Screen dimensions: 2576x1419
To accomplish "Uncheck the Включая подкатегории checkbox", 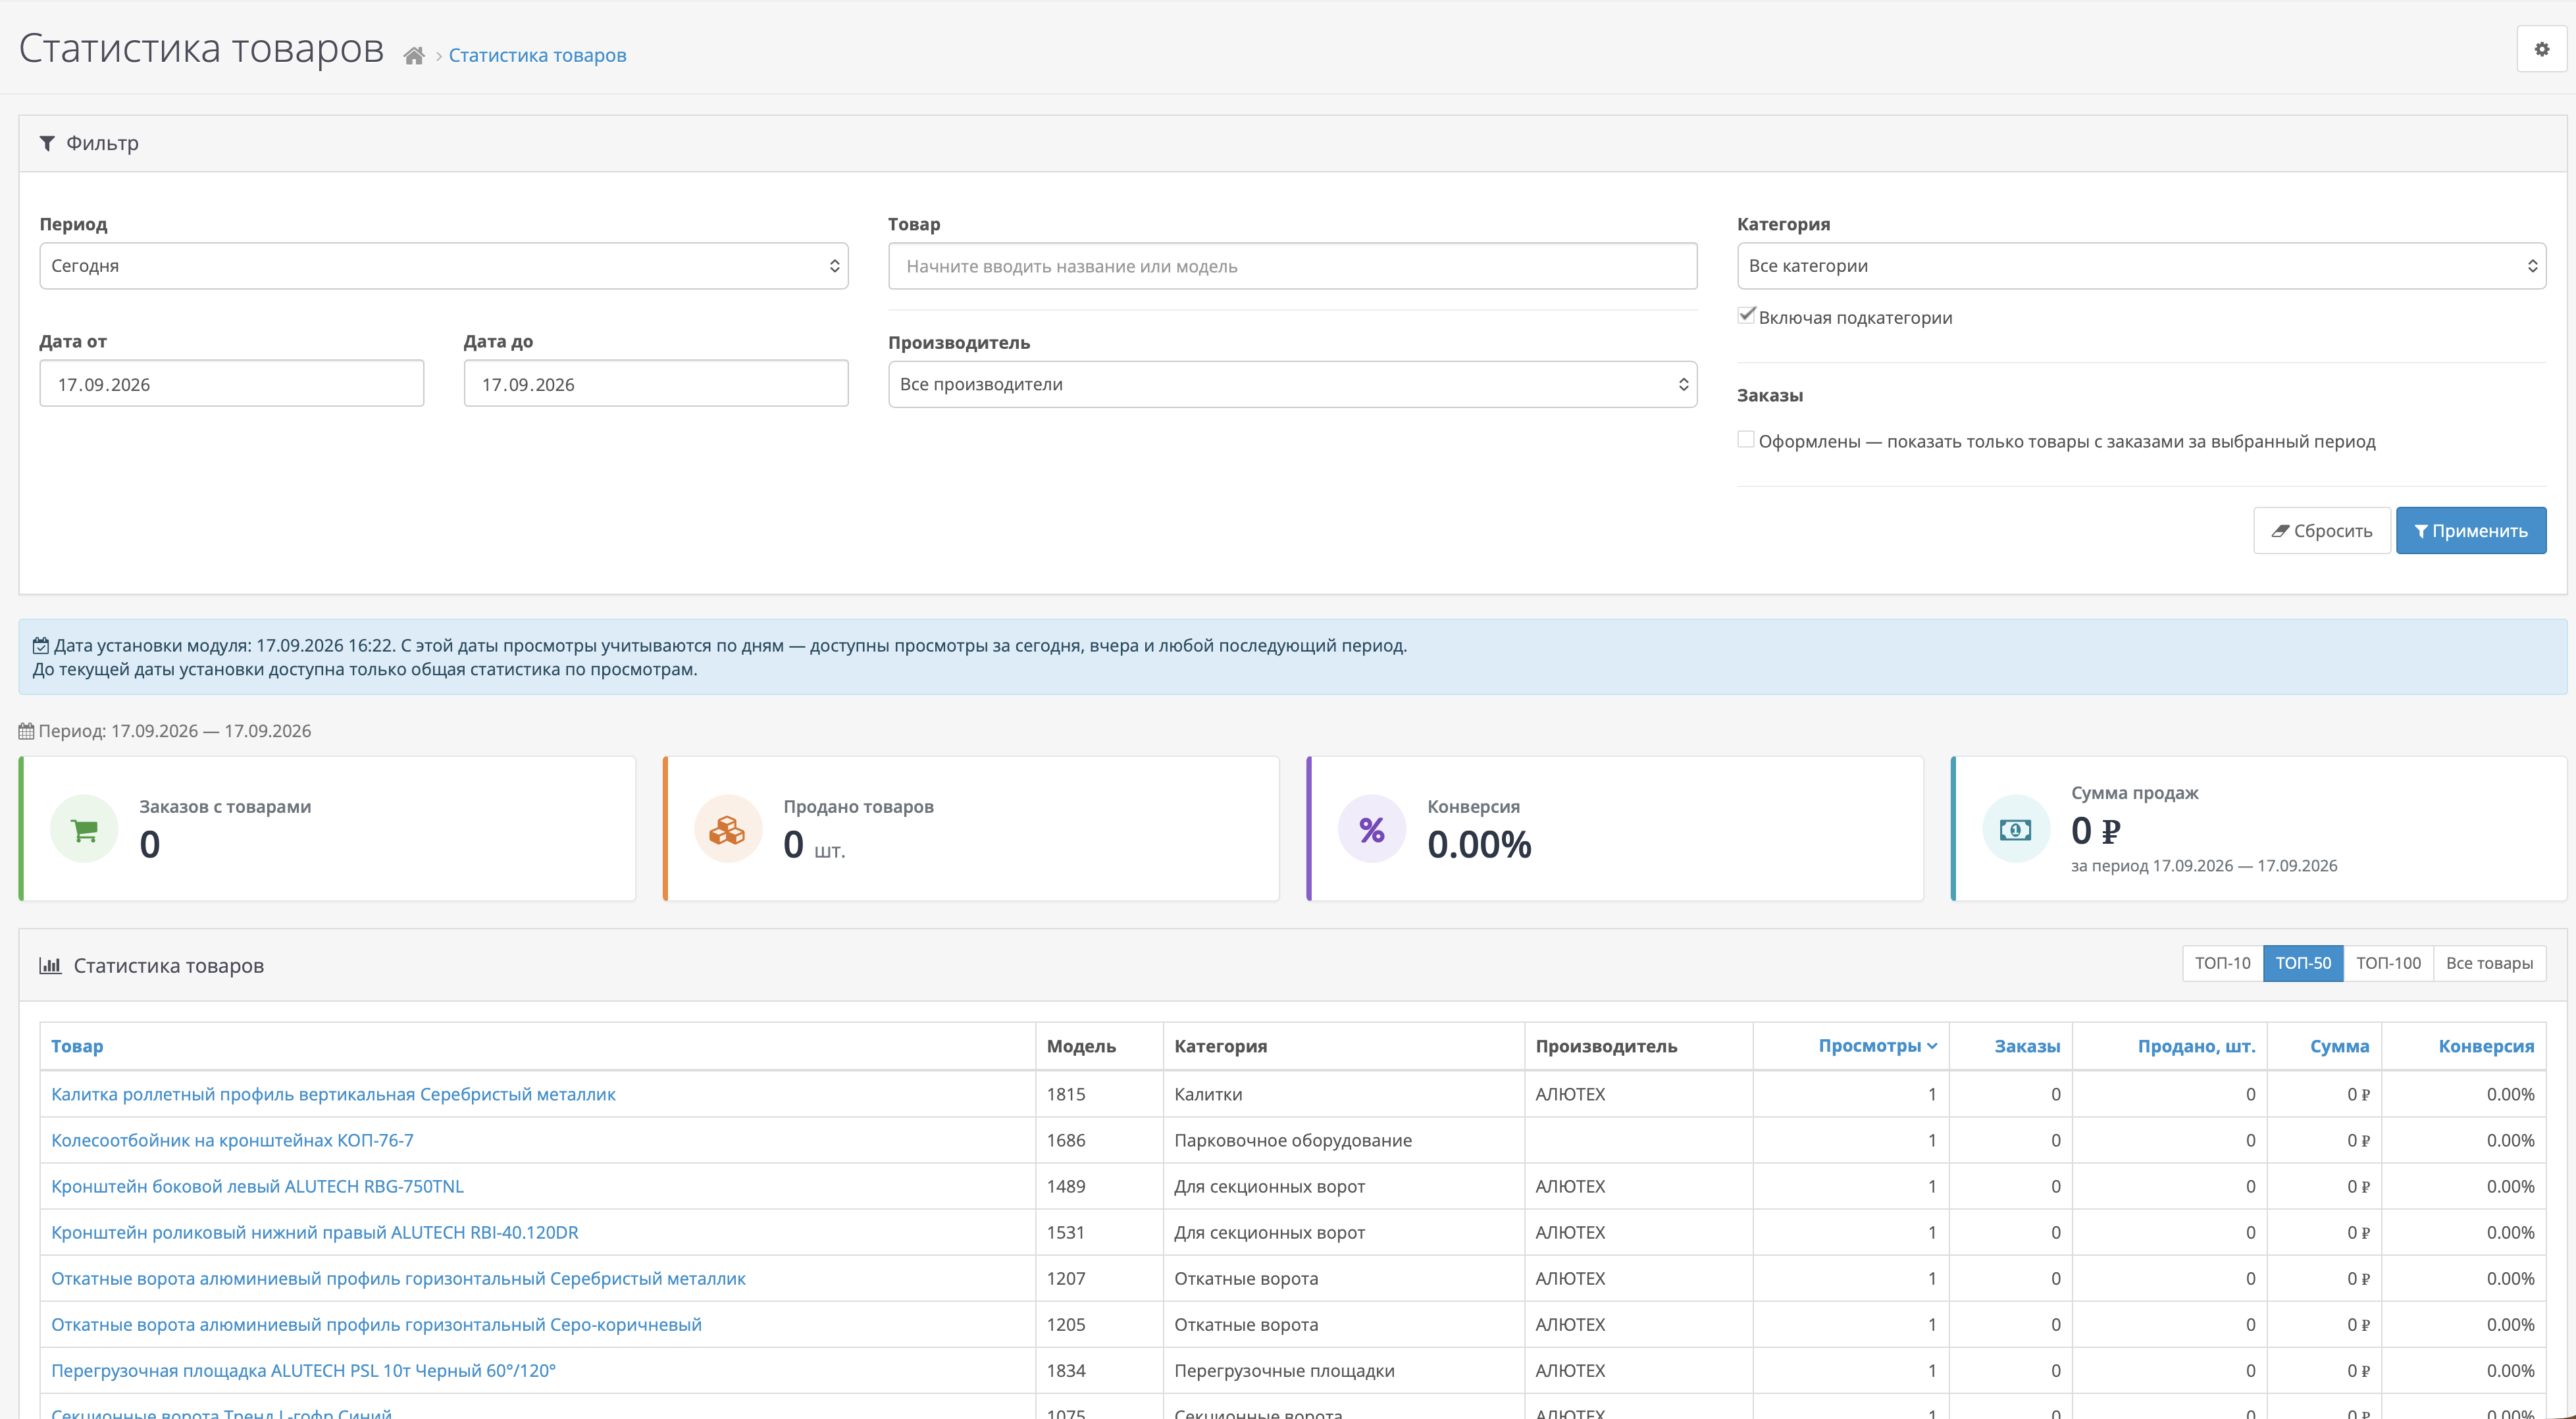I will click(1746, 315).
